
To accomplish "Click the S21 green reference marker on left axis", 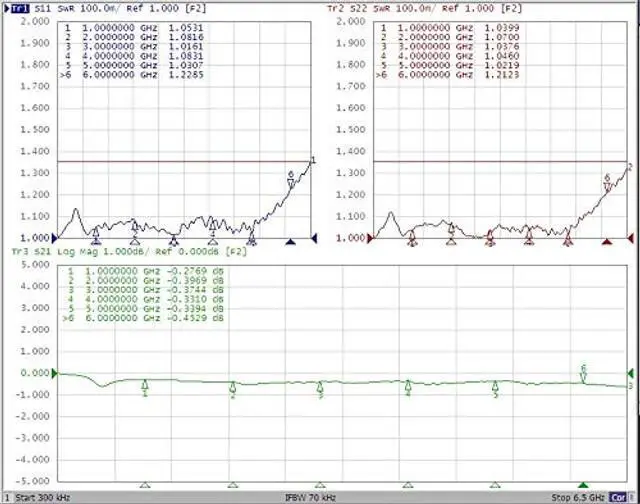I will tap(56, 373).
